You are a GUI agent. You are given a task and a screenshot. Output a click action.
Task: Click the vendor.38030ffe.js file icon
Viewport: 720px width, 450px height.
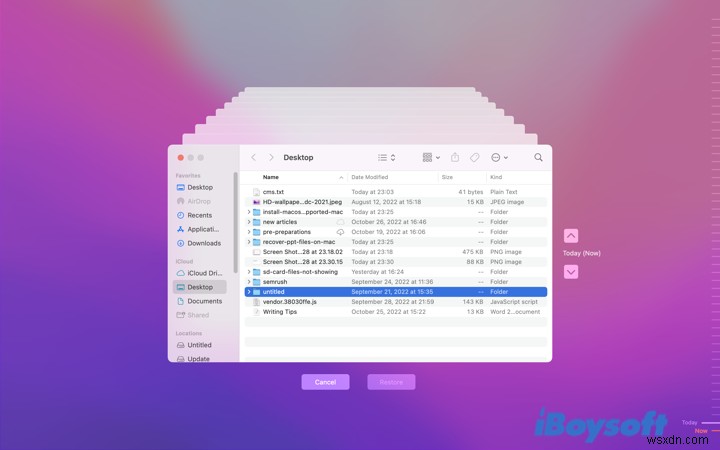click(x=257, y=302)
